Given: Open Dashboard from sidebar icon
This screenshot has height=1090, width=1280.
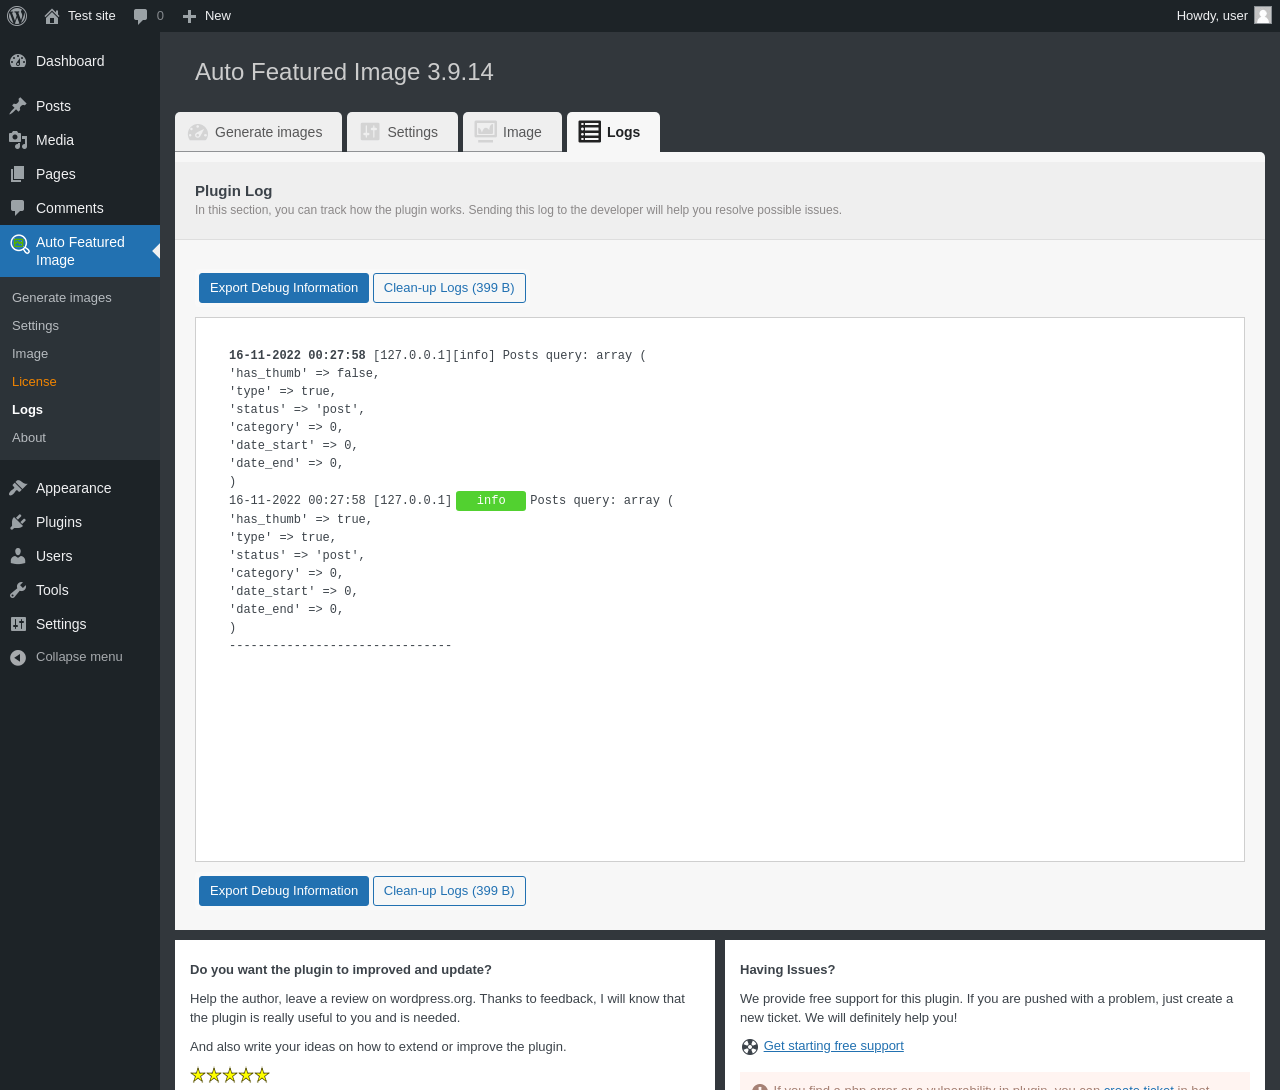Looking at the screenshot, I should pos(18,61).
